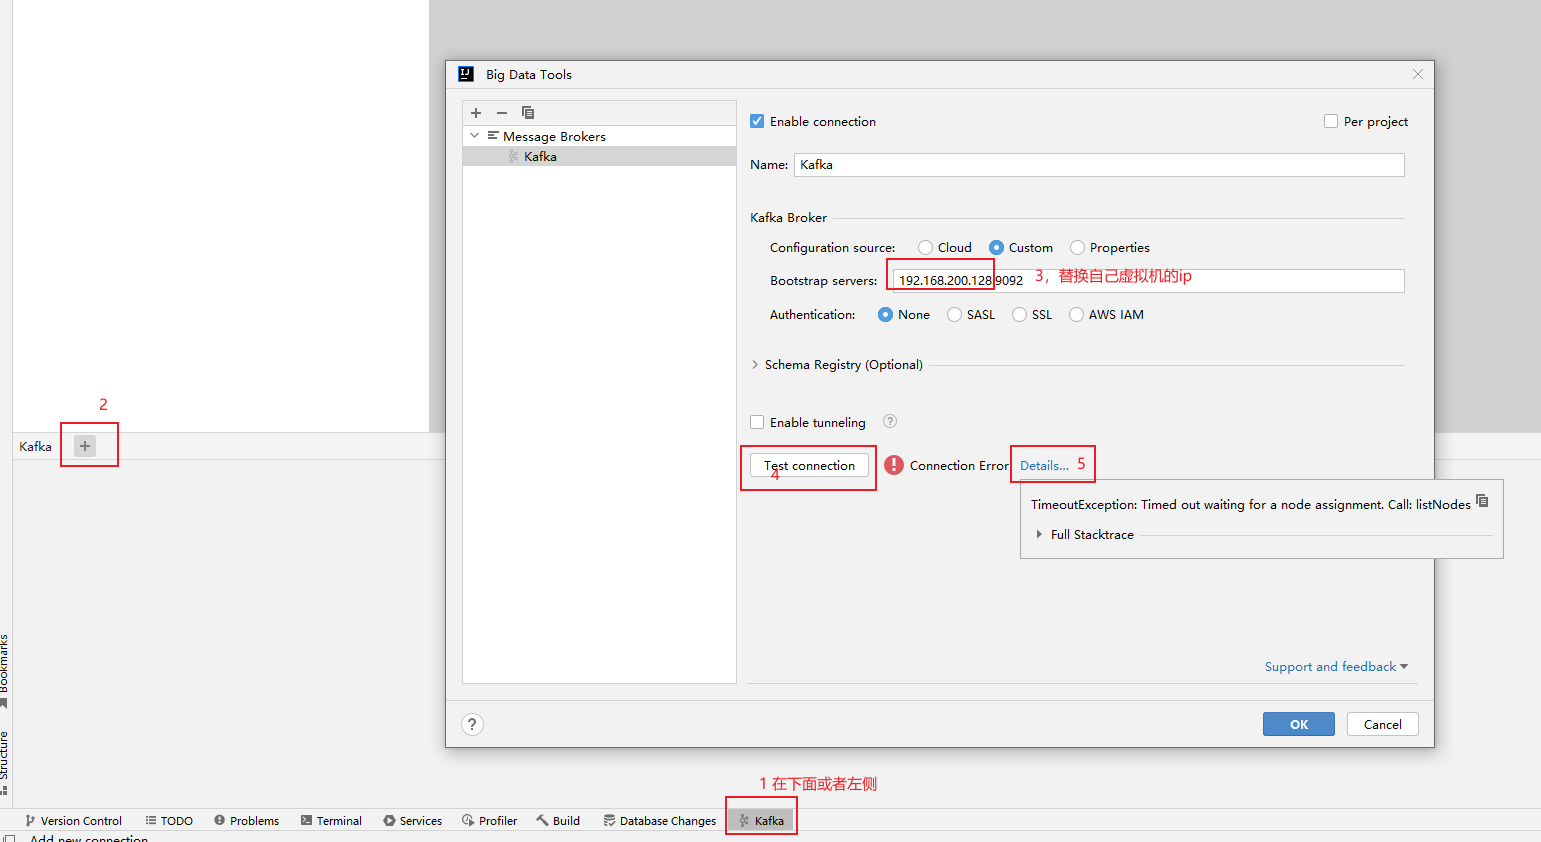This screenshot has width=1541, height=842.
Task: Click the dialog help button at bottom left
Action: click(473, 724)
